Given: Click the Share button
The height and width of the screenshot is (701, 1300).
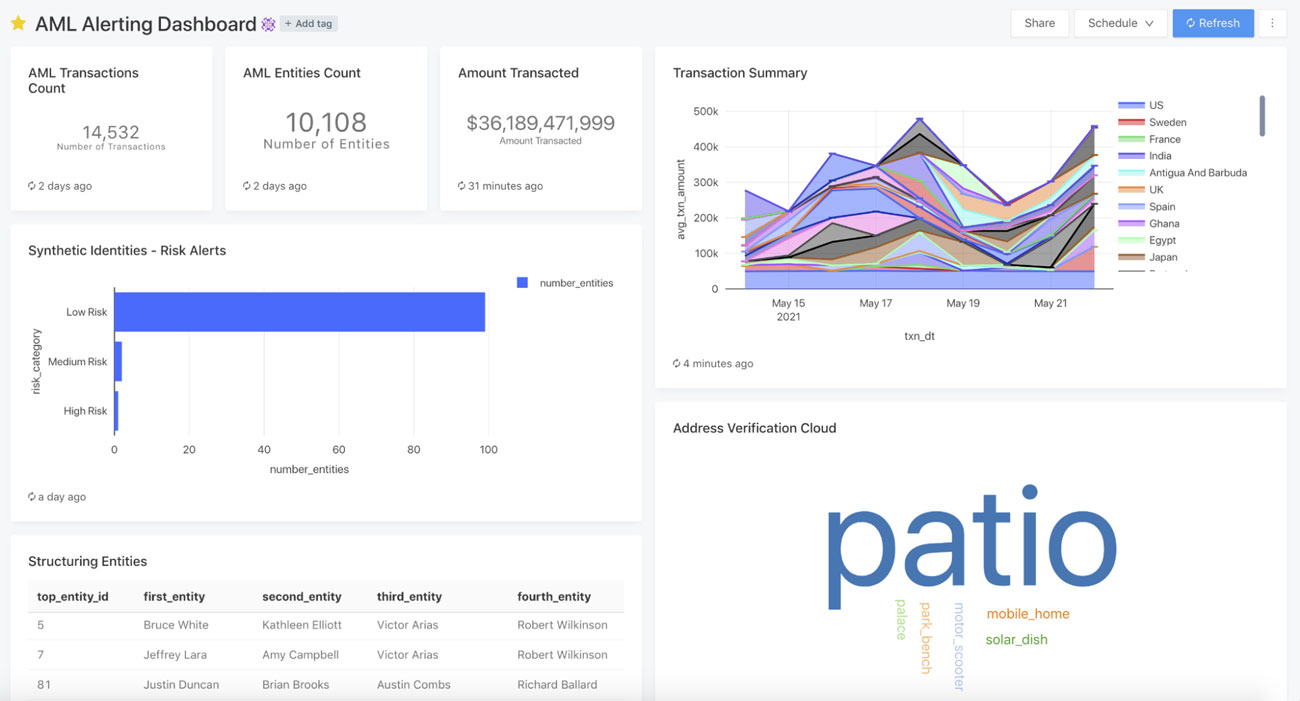Looking at the screenshot, I should [x=1039, y=23].
